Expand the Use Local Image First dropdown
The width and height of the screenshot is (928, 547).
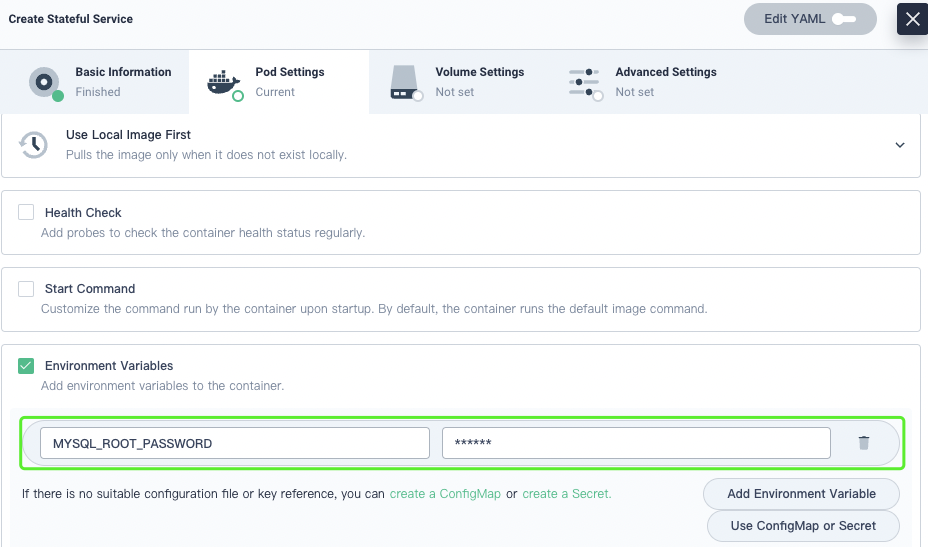click(x=899, y=145)
